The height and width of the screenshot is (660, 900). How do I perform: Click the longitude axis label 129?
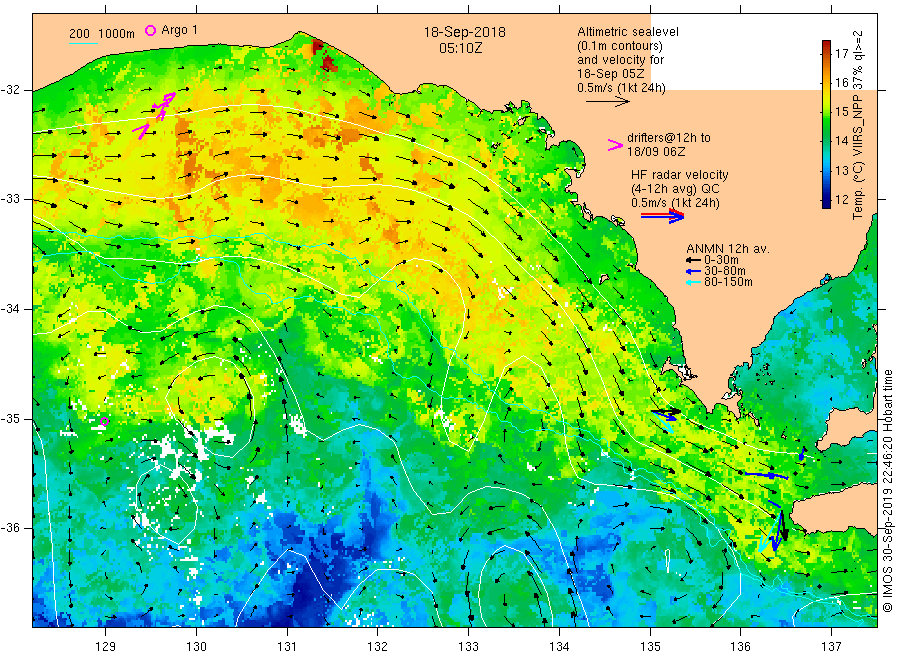[x=106, y=647]
